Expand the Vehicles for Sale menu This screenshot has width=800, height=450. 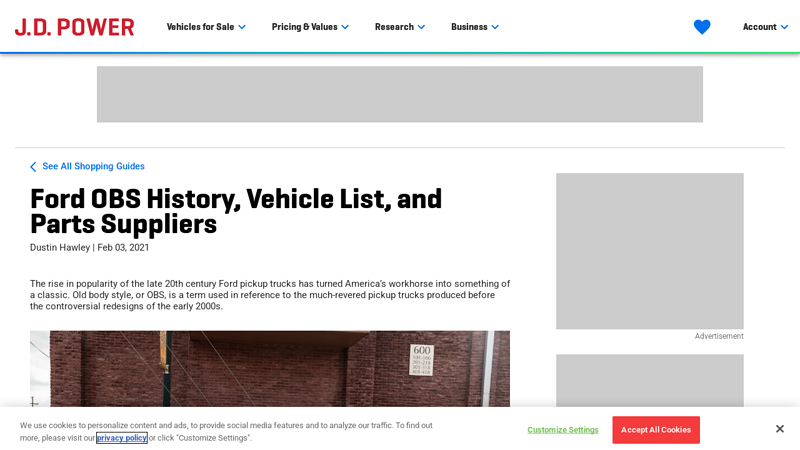click(x=206, y=27)
